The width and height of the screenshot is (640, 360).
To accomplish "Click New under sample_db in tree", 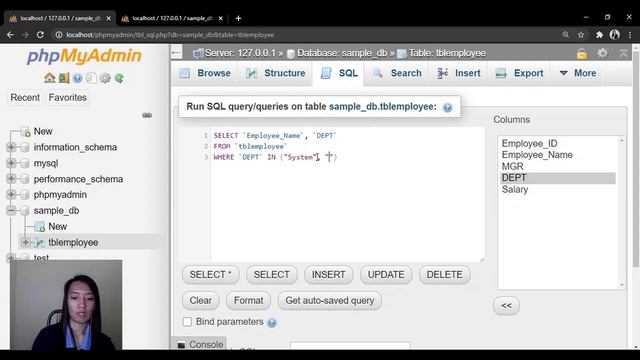I will [x=58, y=227].
